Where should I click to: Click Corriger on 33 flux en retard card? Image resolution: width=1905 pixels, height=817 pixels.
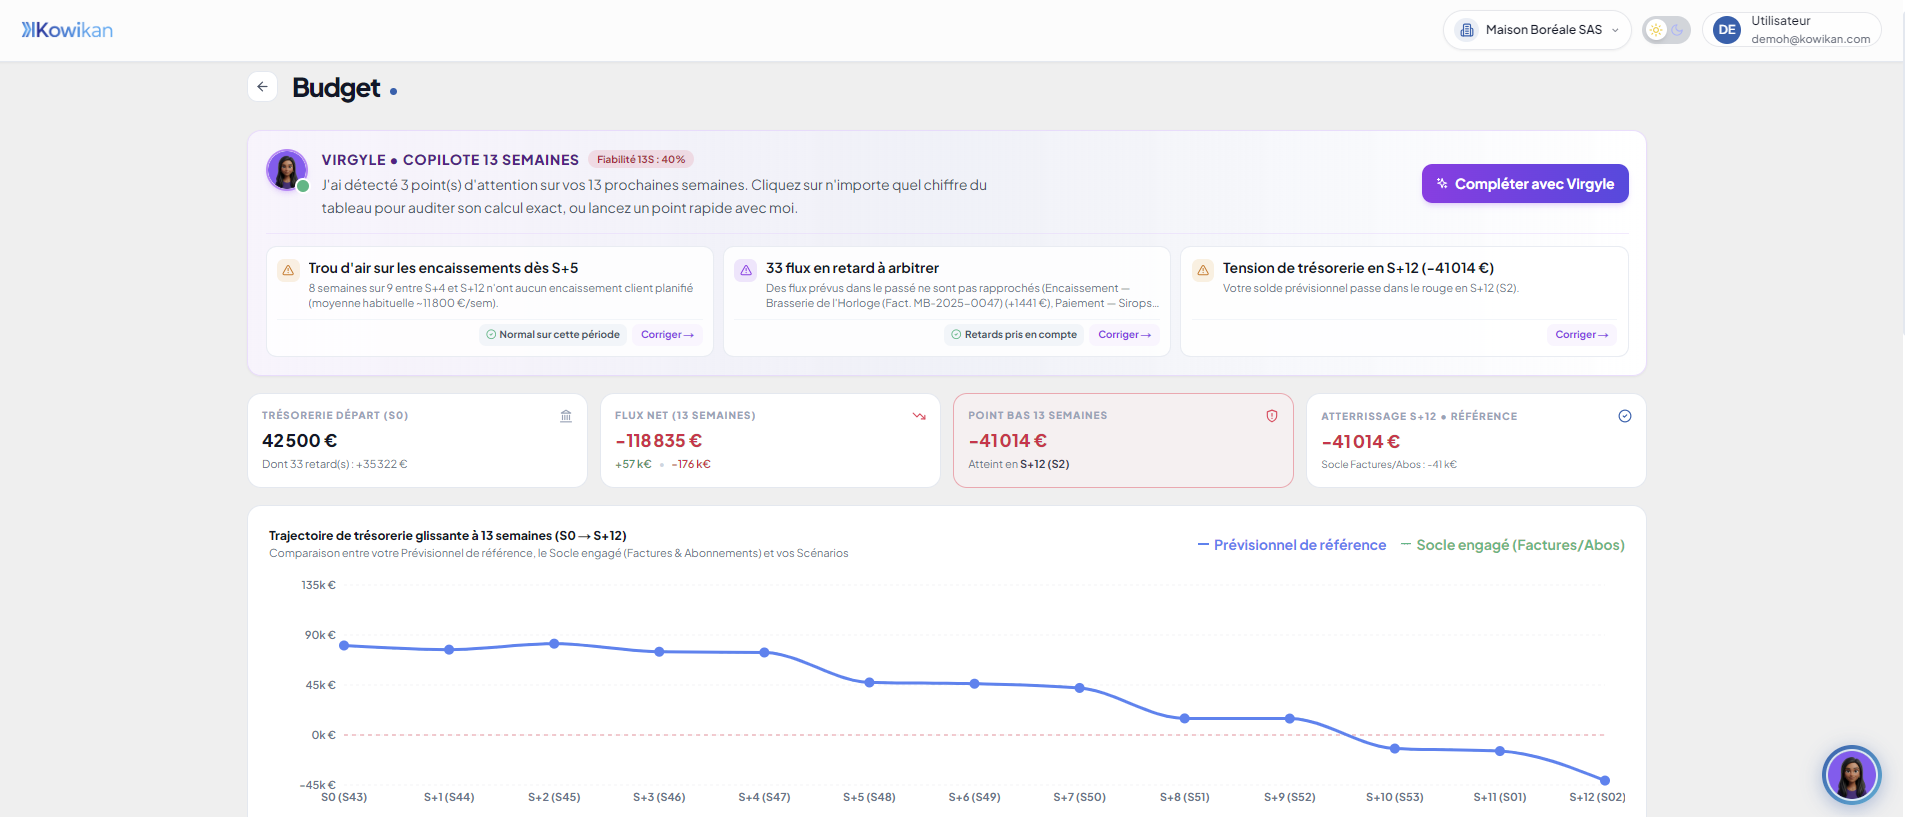coord(1124,335)
